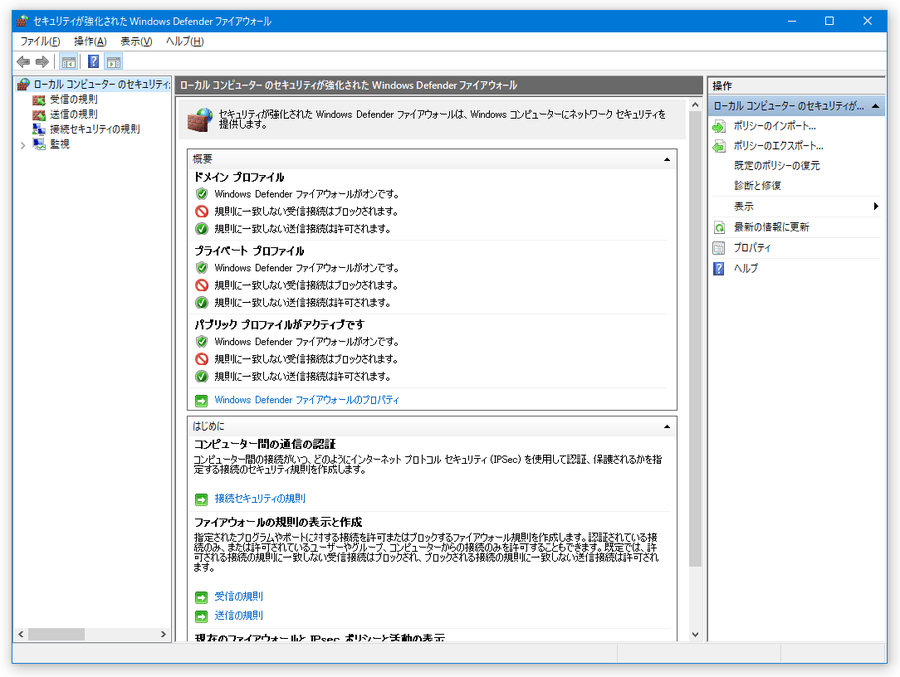Click the tree pane horizontal scrollbar thumb
Screen dimensions: 900x677
click(x=56, y=634)
